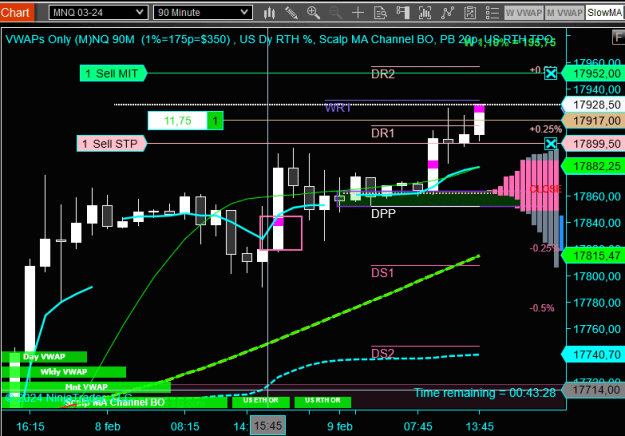Screen dimensions: 625x436
Task: Click the 8 feb date axis label
Action: pos(108,427)
